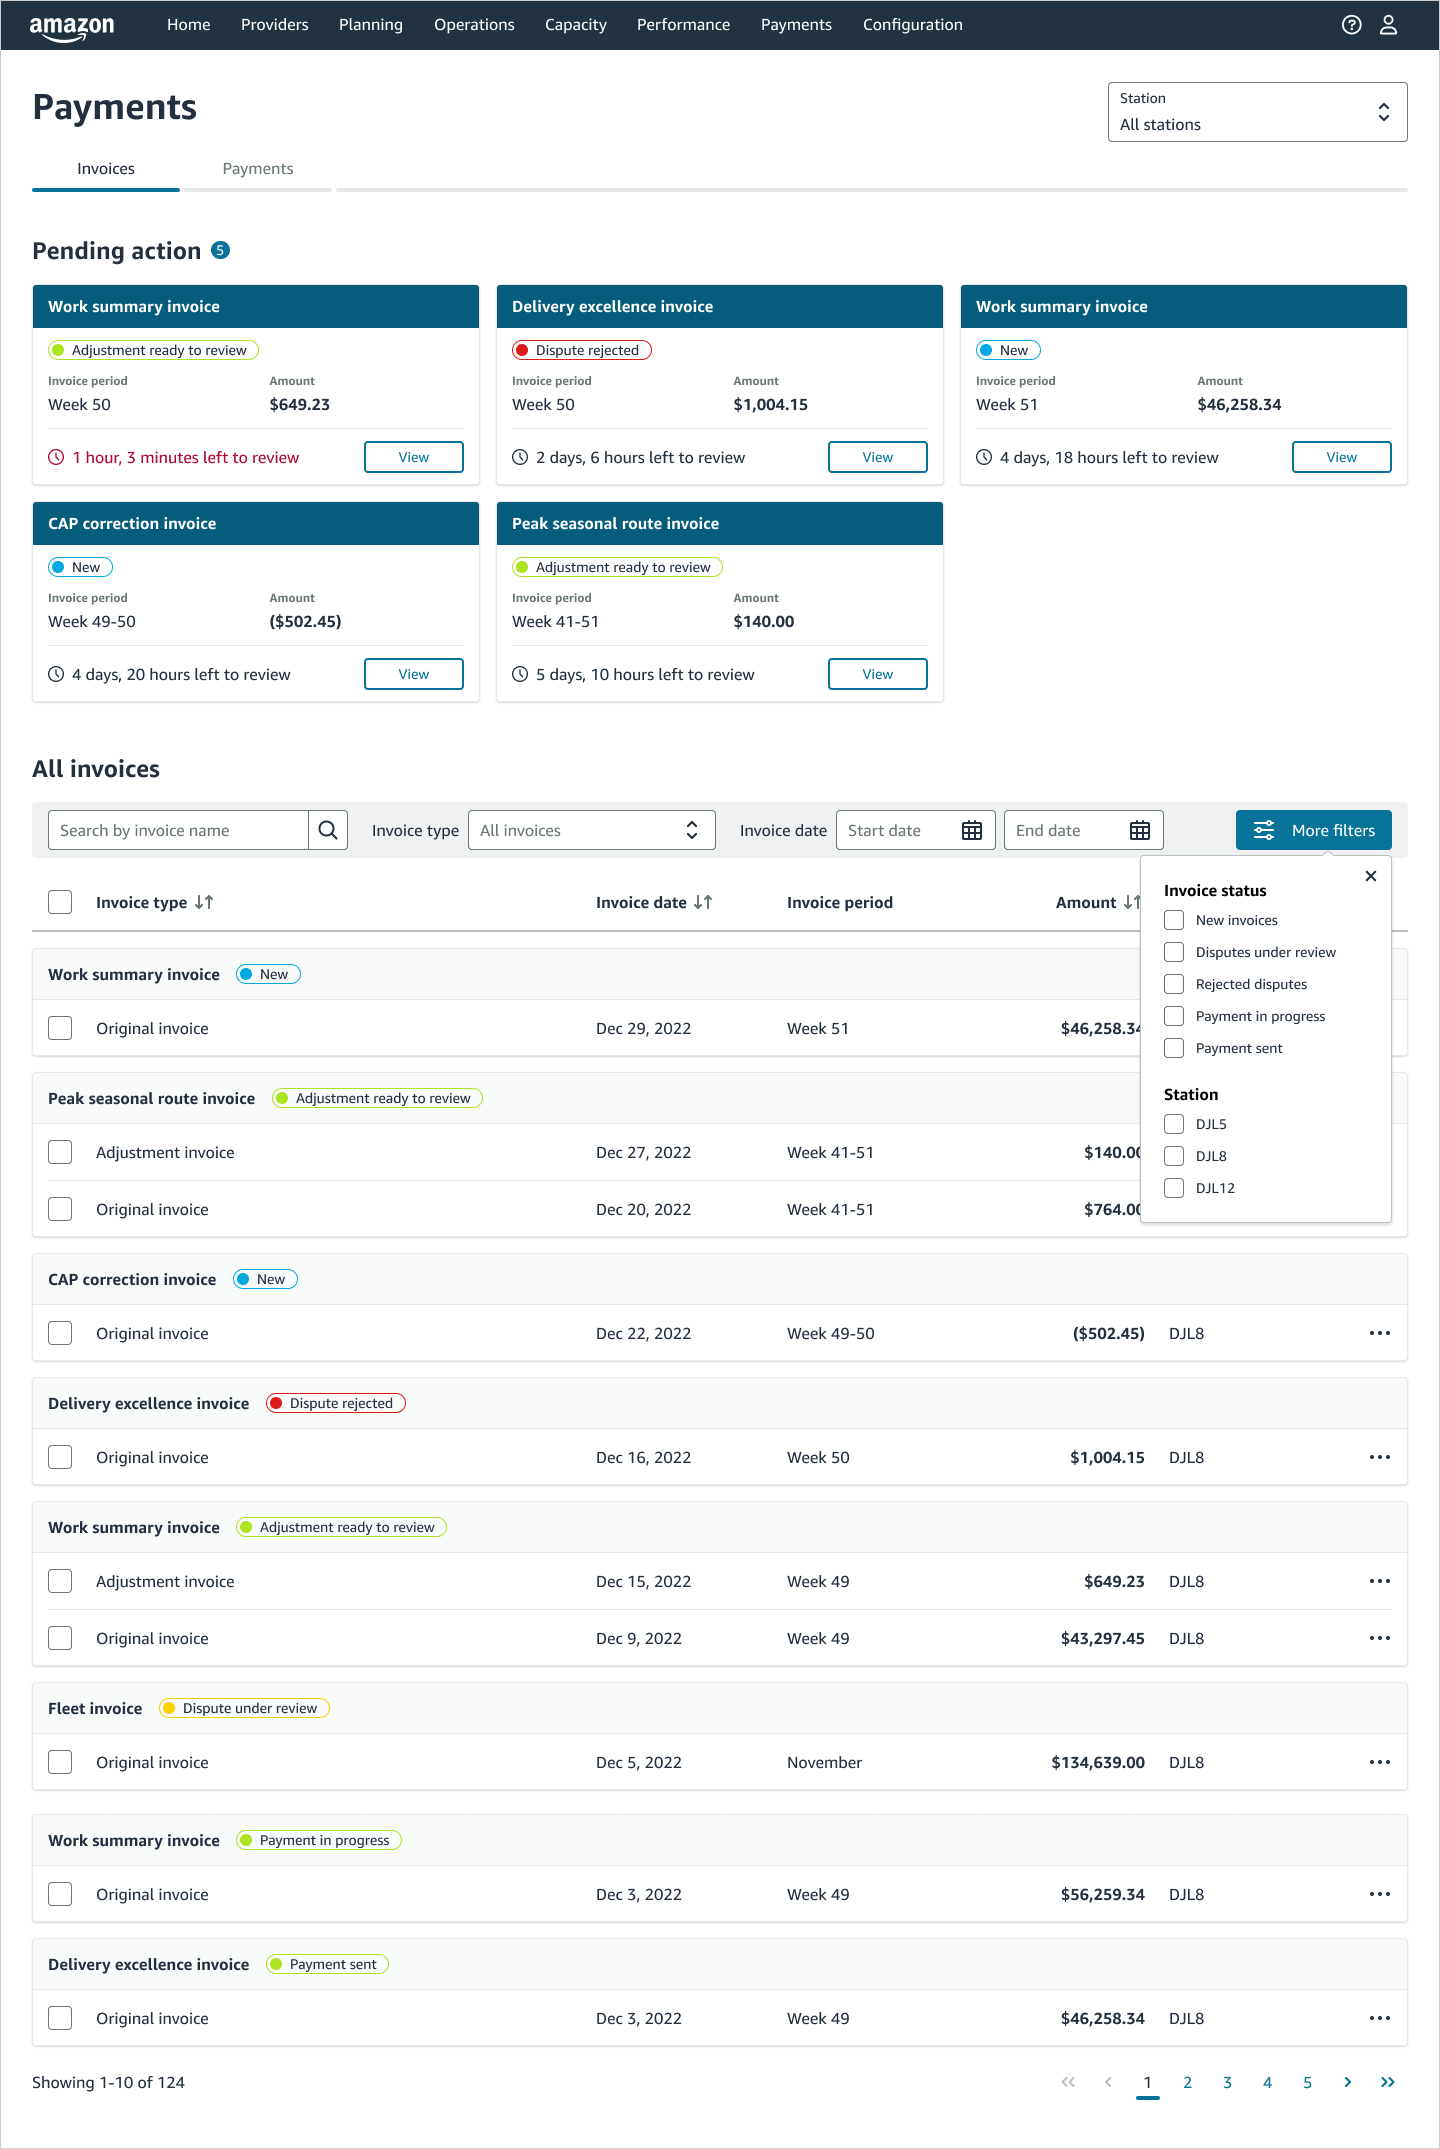Check the Rejected disputes filter
This screenshot has width=1440, height=2149.
1174,984
